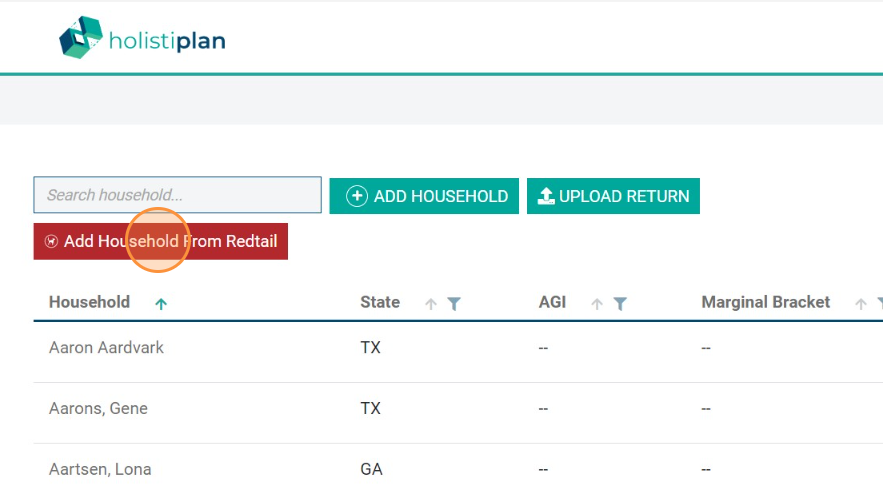The height and width of the screenshot is (502, 883).
Task: Click the AGI column sort arrow
Action: pos(597,304)
